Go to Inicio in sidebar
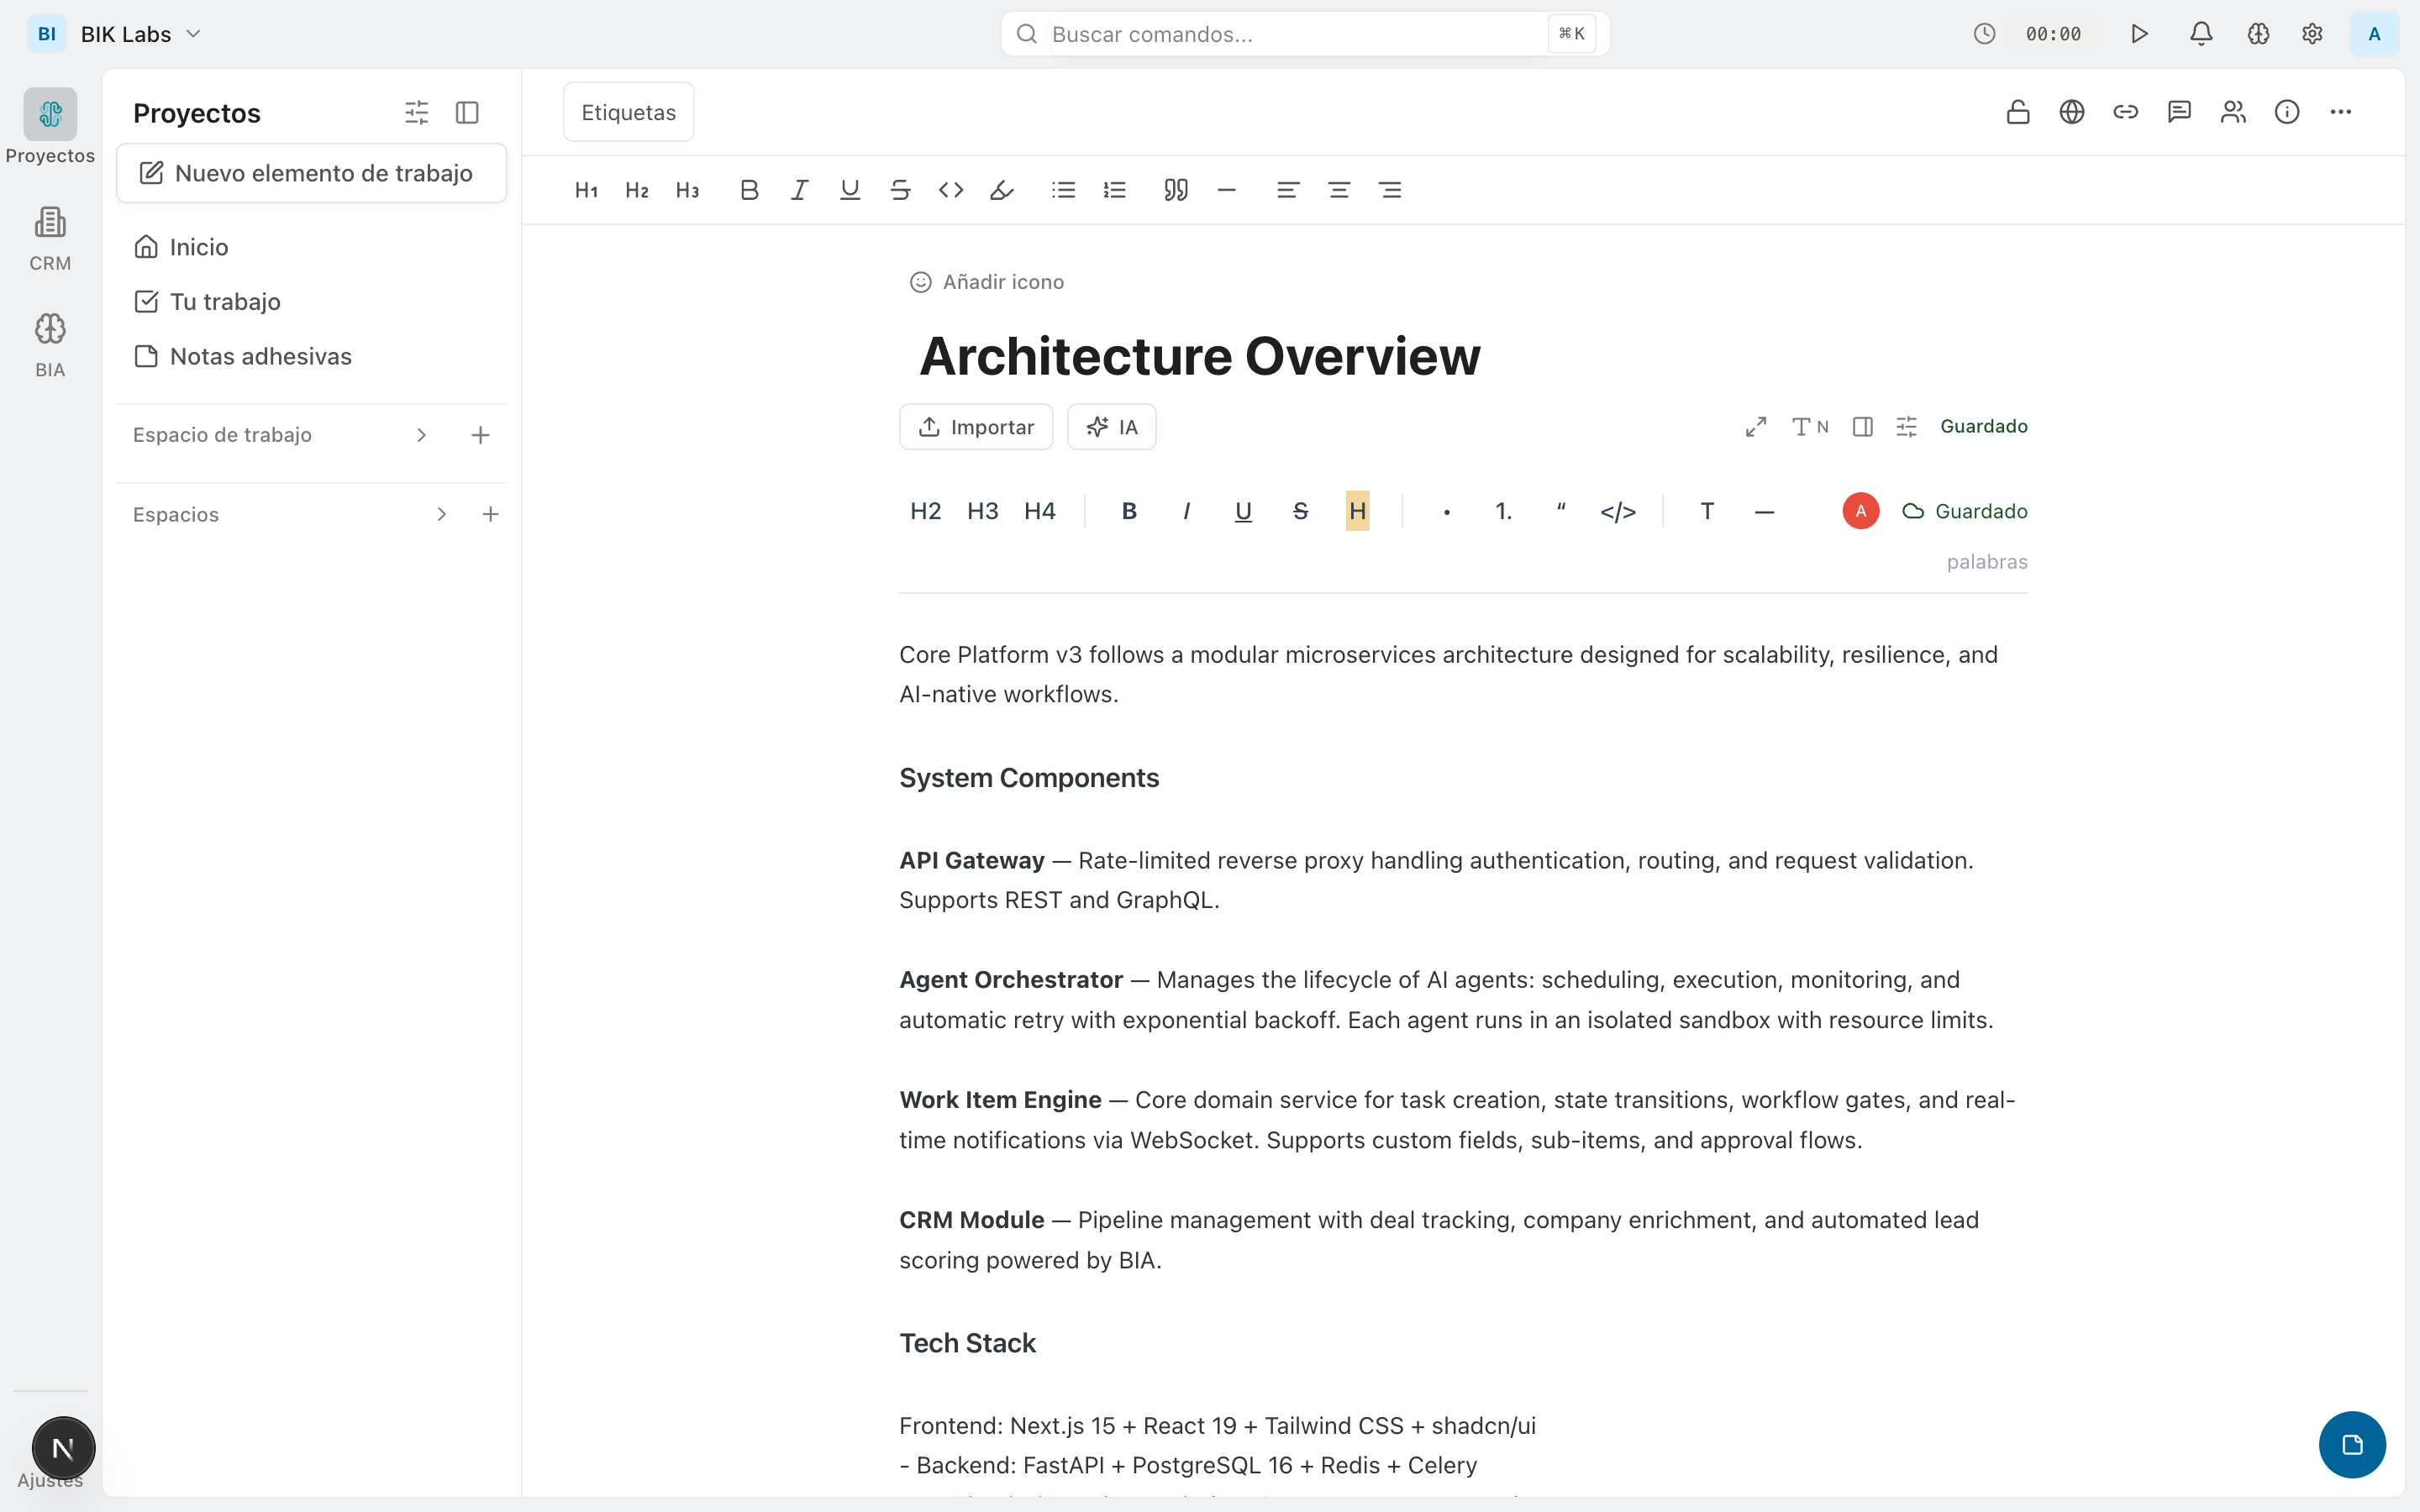Image resolution: width=2420 pixels, height=1512 pixels. pyautogui.click(x=181, y=247)
